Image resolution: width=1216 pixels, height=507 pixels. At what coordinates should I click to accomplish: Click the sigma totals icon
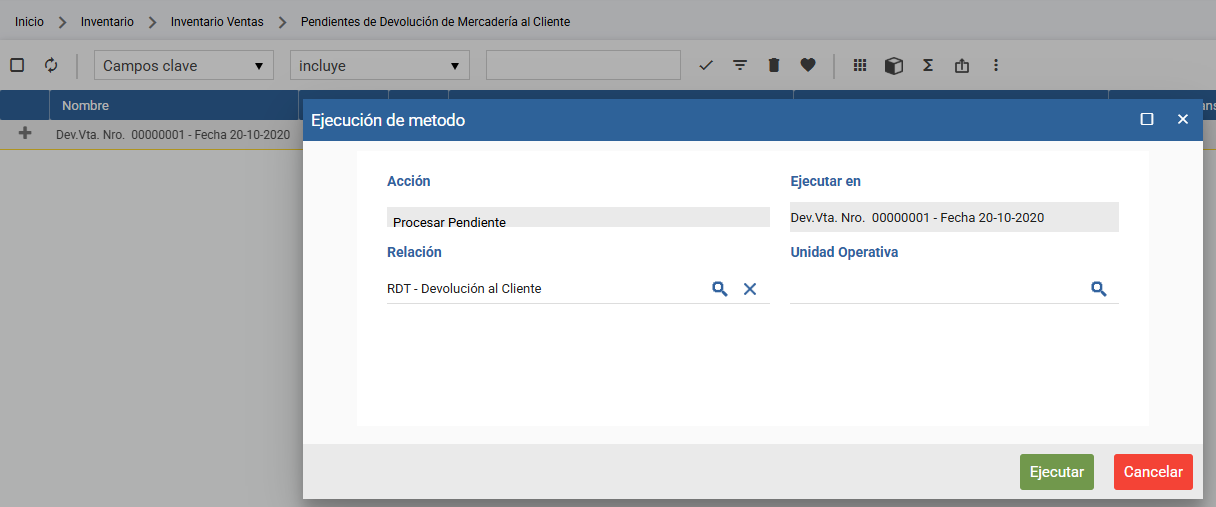(928, 65)
